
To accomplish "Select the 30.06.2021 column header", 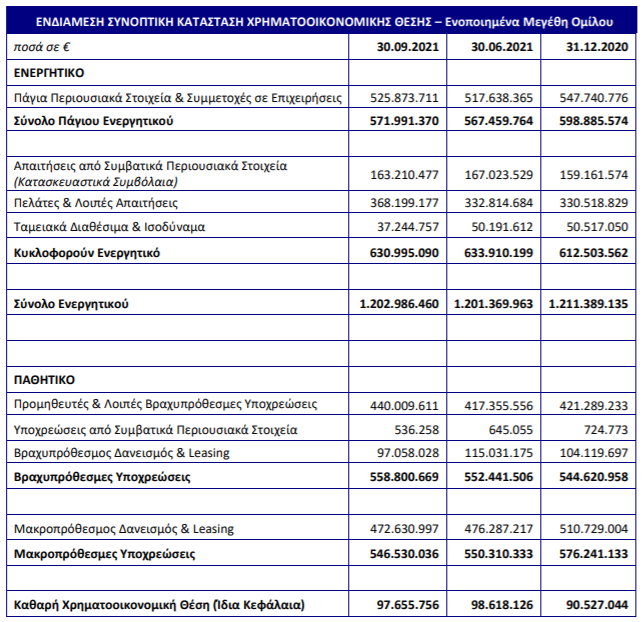I will pyautogui.click(x=495, y=47).
